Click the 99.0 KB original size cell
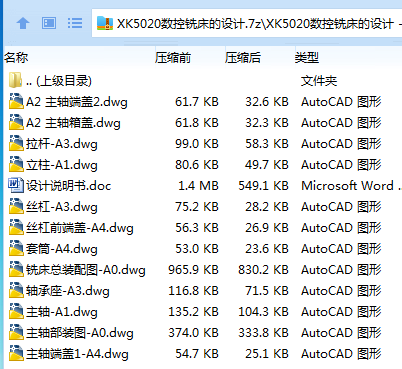Screen dimensions: 402x369 pyautogui.click(x=197, y=144)
